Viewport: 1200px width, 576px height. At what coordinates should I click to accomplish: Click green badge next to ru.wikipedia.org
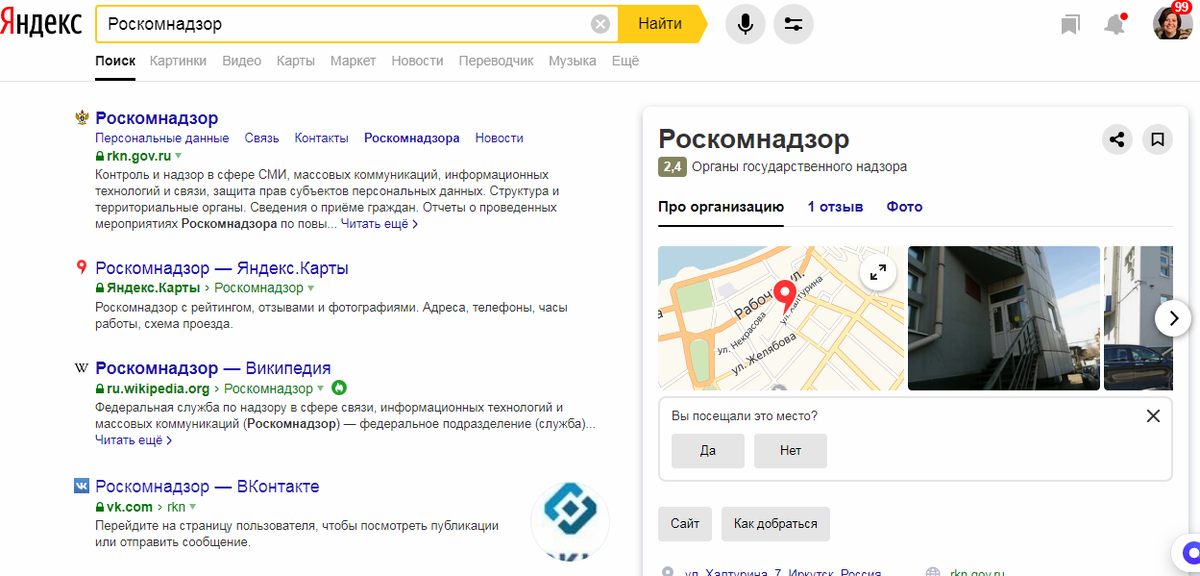(339, 388)
